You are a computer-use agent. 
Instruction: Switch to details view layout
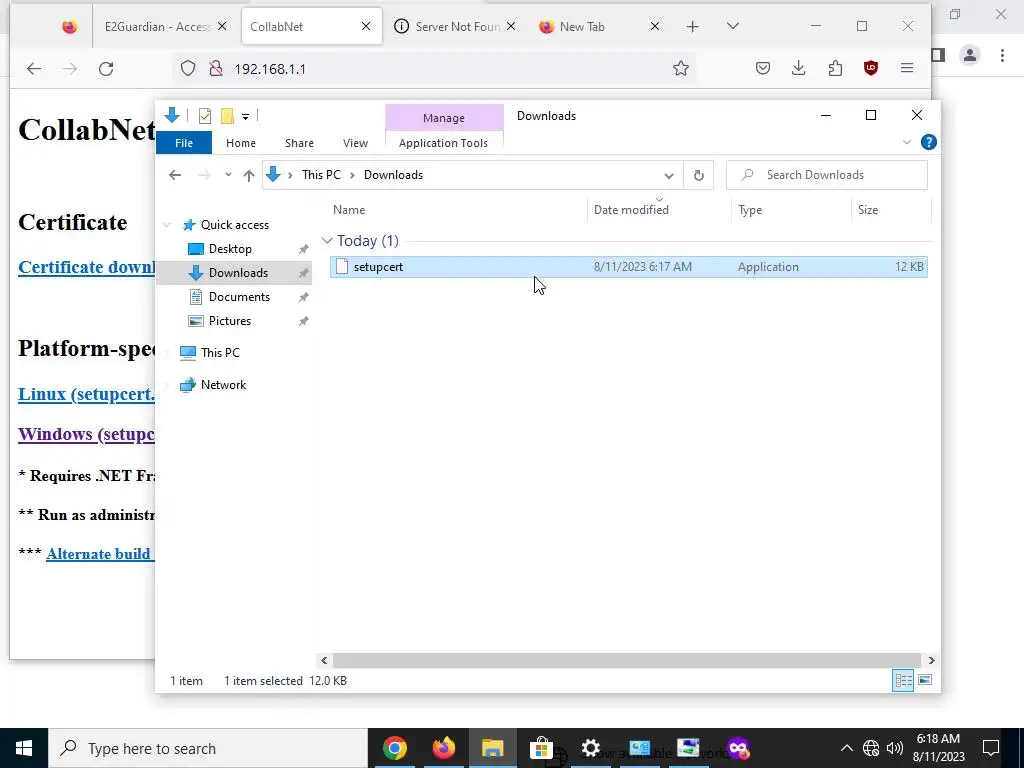903,680
